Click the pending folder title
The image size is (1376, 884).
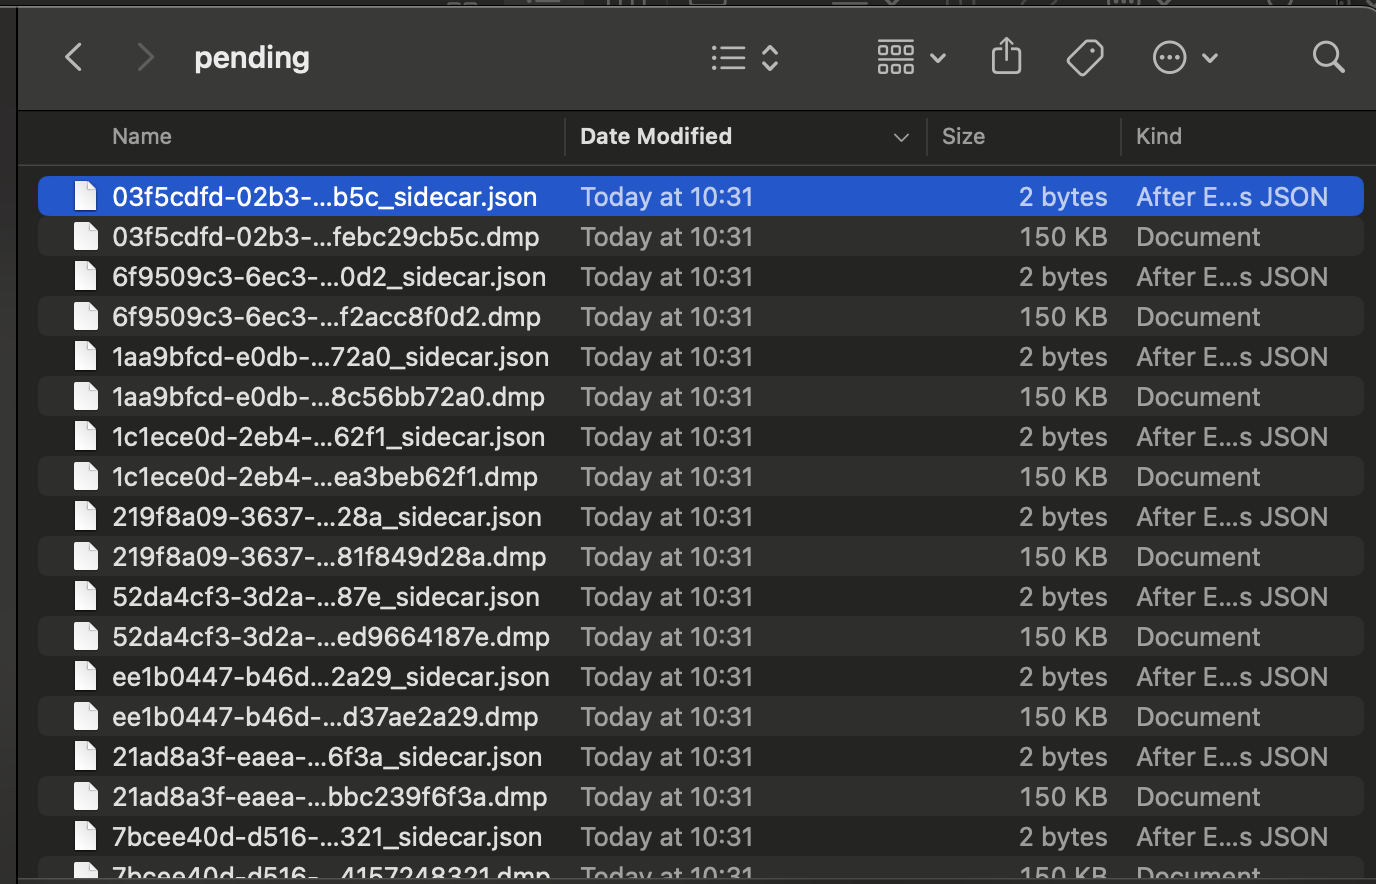click(x=252, y=58)
